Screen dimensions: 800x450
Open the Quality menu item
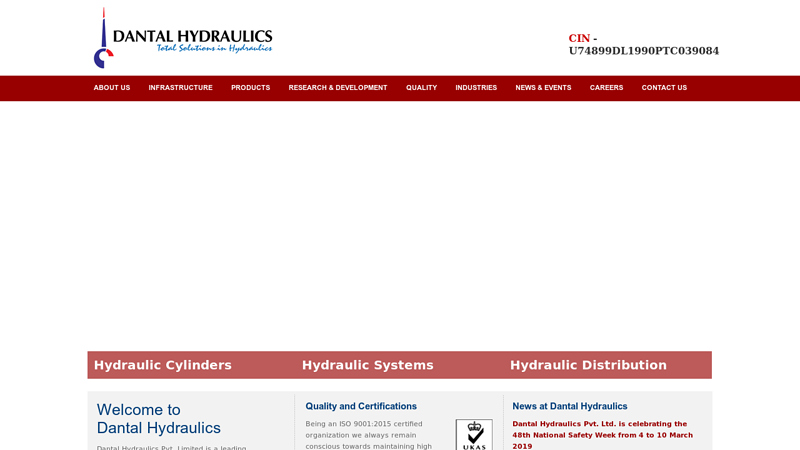click(x=421, y=88)
